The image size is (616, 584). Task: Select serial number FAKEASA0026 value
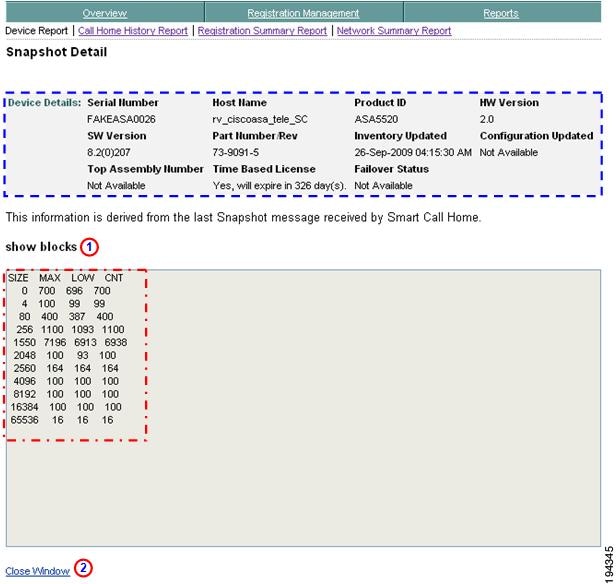pyautogui.click(x=121, y=119)
